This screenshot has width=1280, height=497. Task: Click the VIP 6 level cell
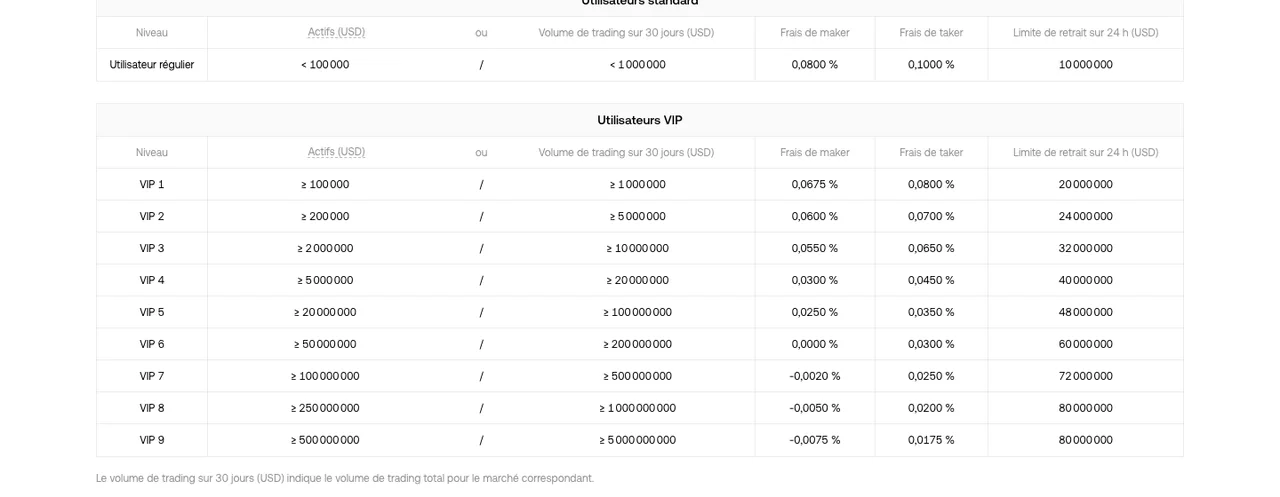[x=152, y=344]
